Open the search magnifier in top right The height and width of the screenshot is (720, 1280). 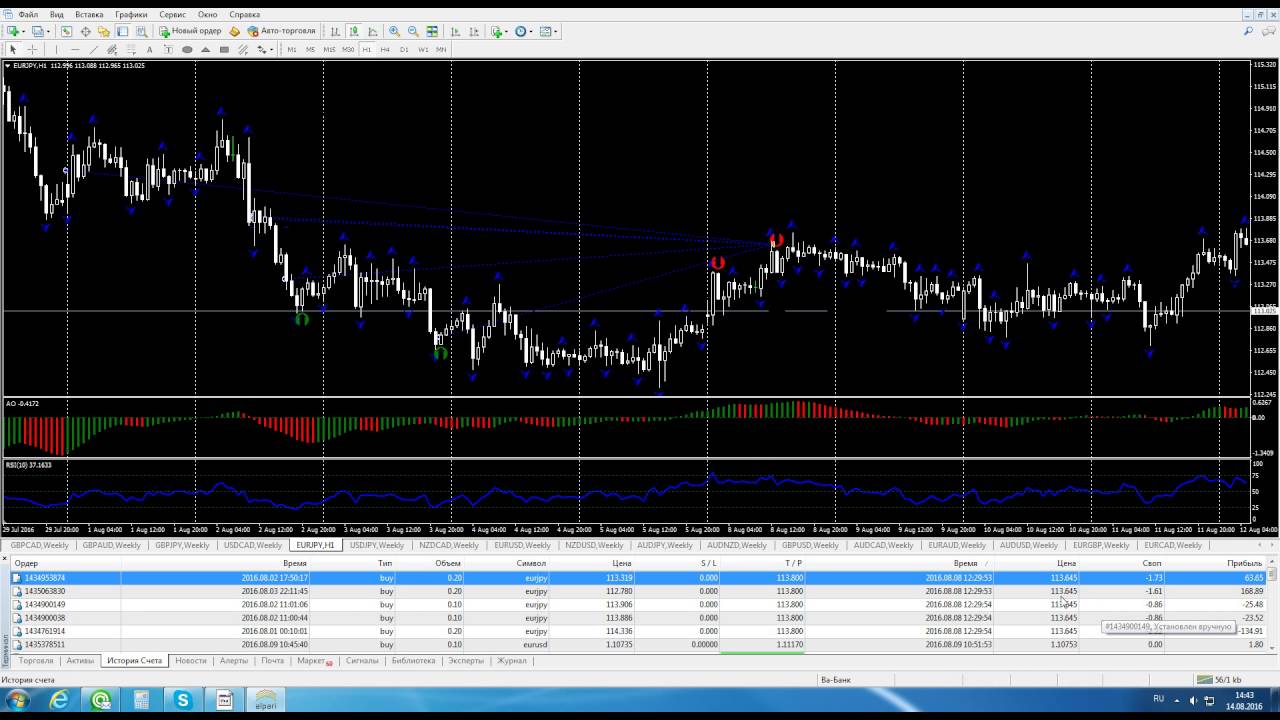click(x=1249, y=31)
